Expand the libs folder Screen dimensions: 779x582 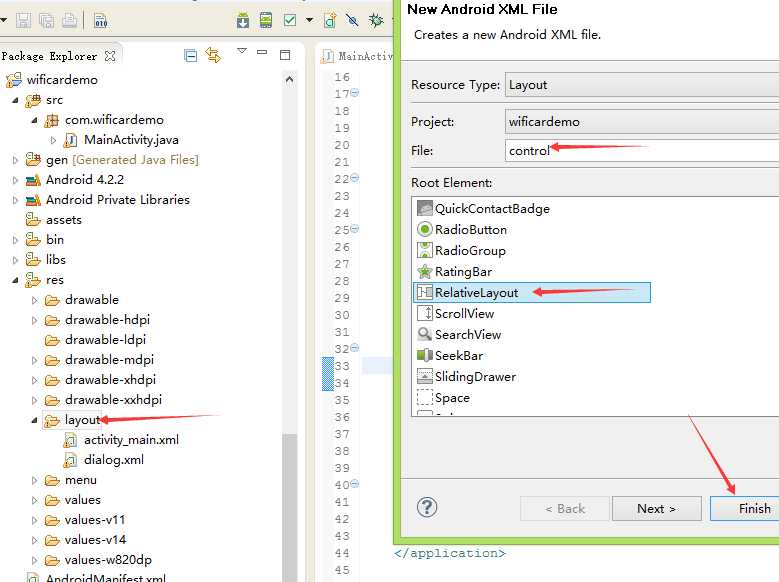pyautogui.click(x=15, y=260)
